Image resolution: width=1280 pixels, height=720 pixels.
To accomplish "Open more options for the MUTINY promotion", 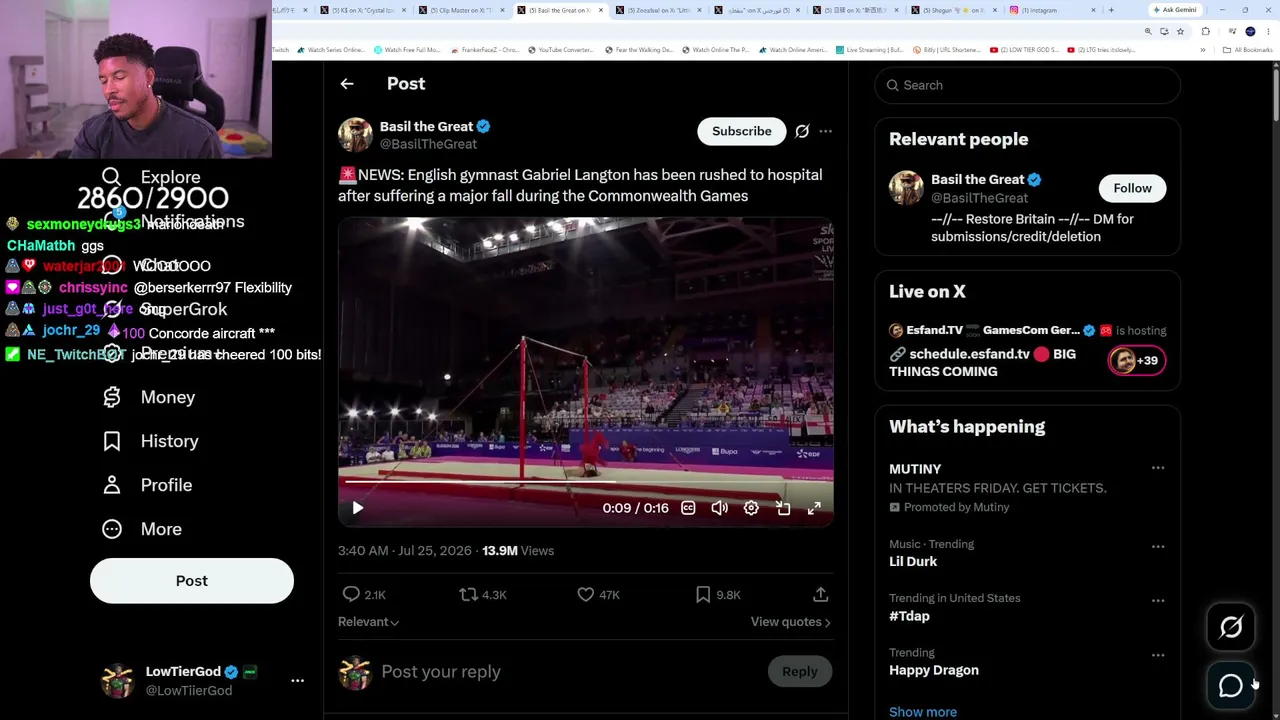I will (x=1158, y=468).
